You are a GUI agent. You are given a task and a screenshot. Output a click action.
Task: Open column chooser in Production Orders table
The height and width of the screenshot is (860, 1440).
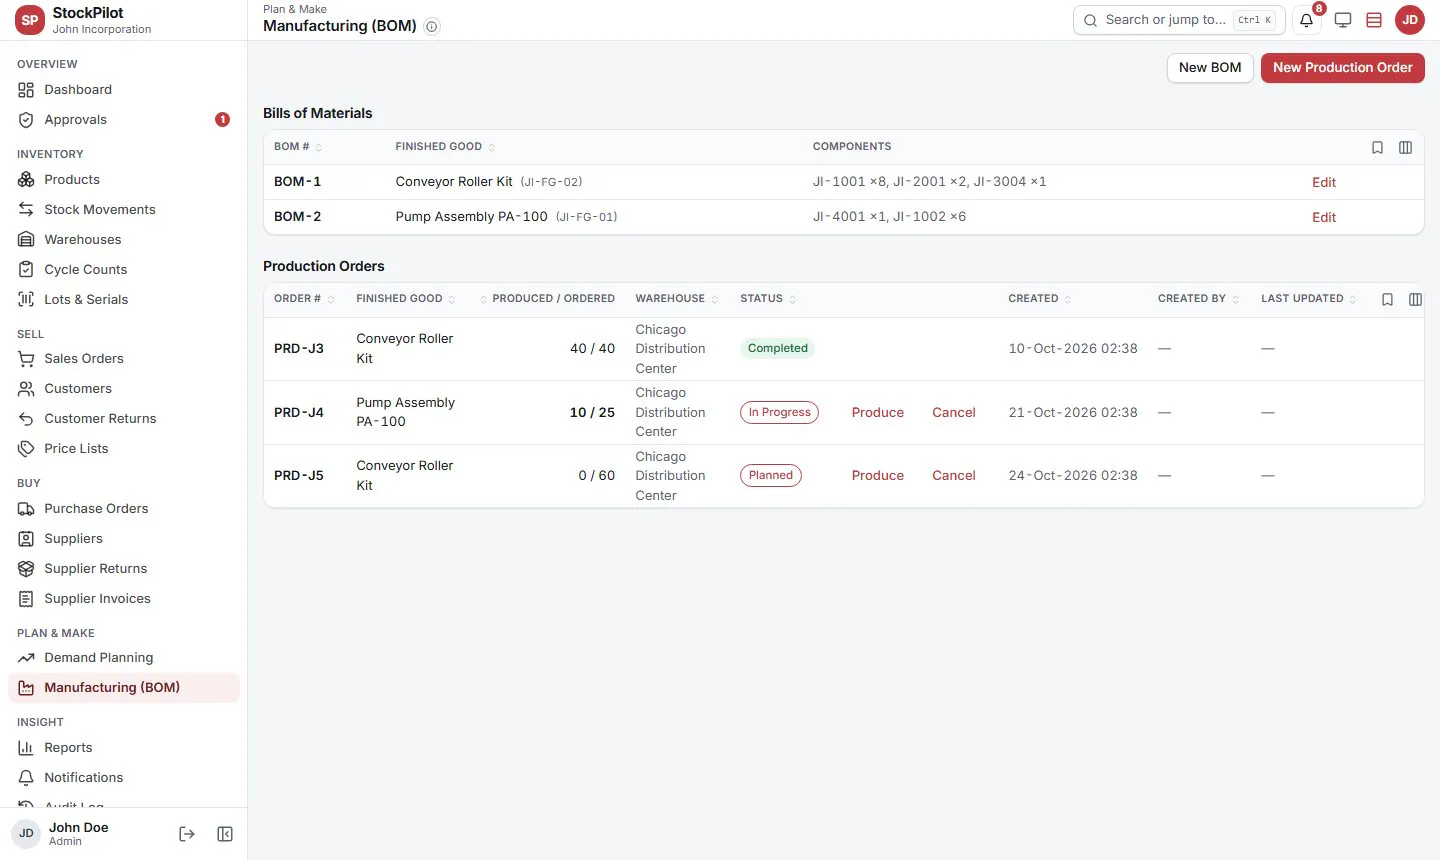(1415, 299)
